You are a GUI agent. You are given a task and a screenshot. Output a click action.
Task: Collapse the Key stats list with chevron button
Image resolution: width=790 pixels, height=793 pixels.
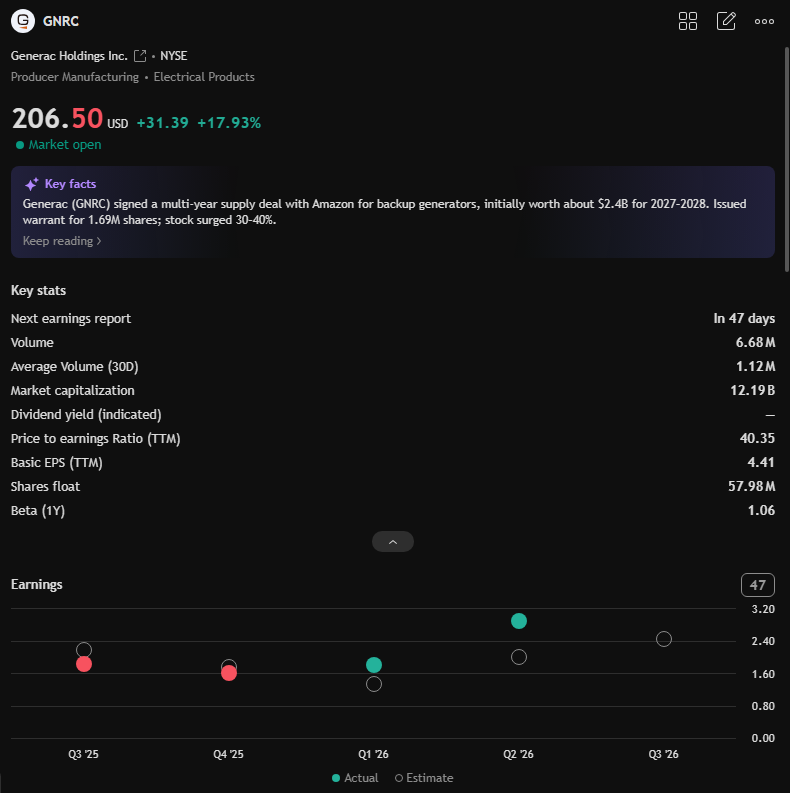393,542
